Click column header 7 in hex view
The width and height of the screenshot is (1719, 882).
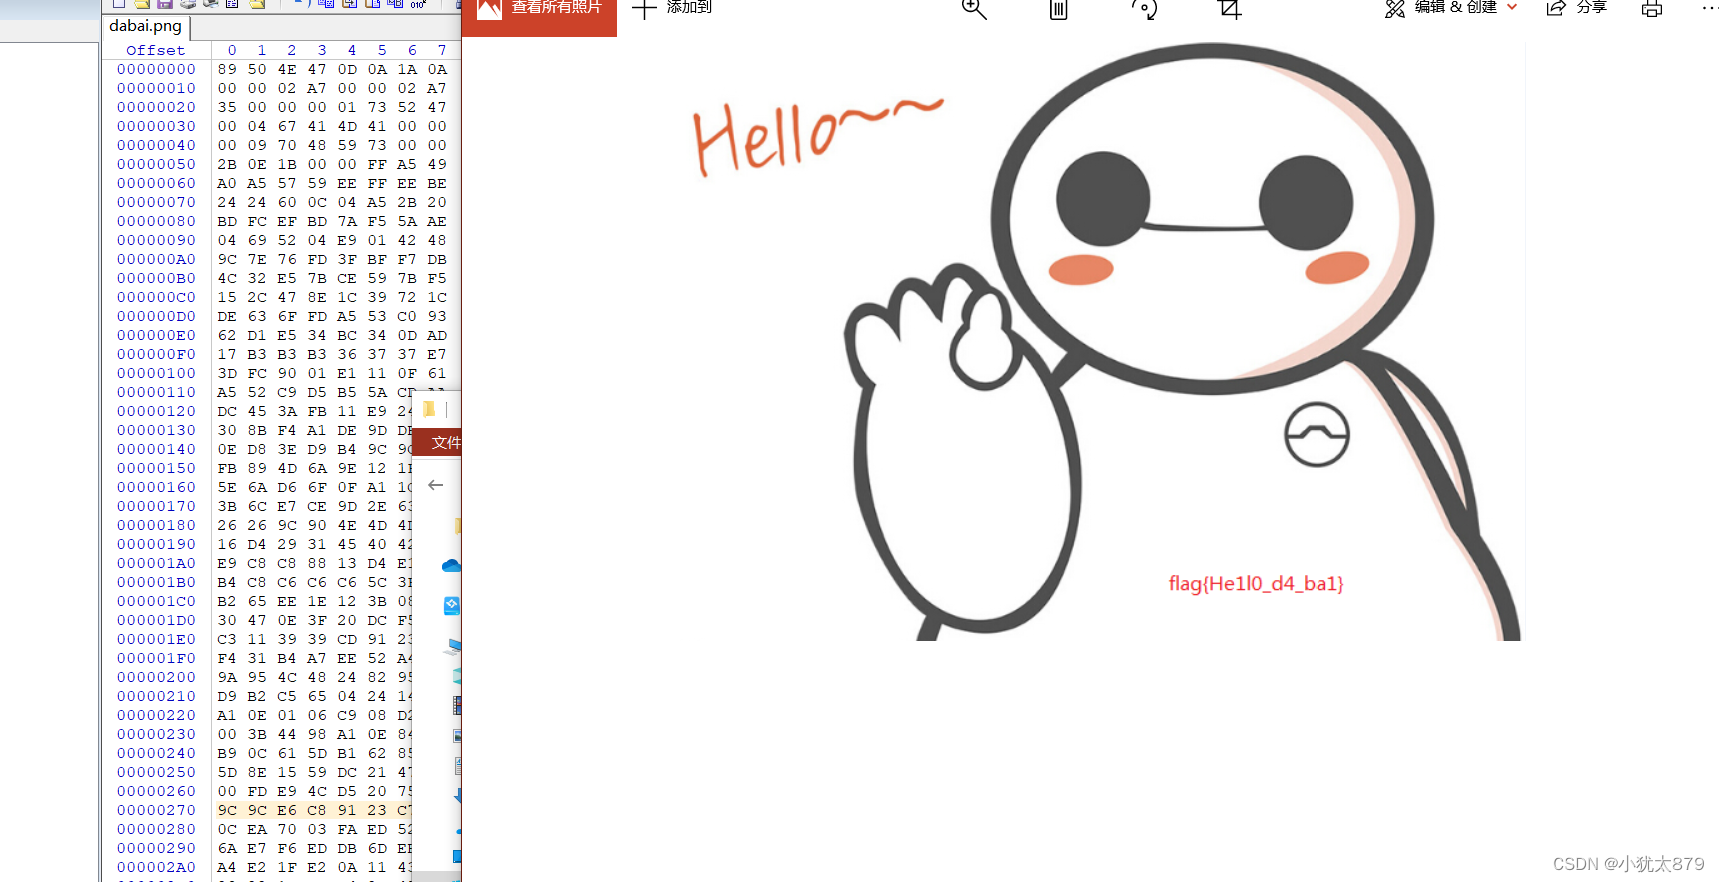(442, 50)
